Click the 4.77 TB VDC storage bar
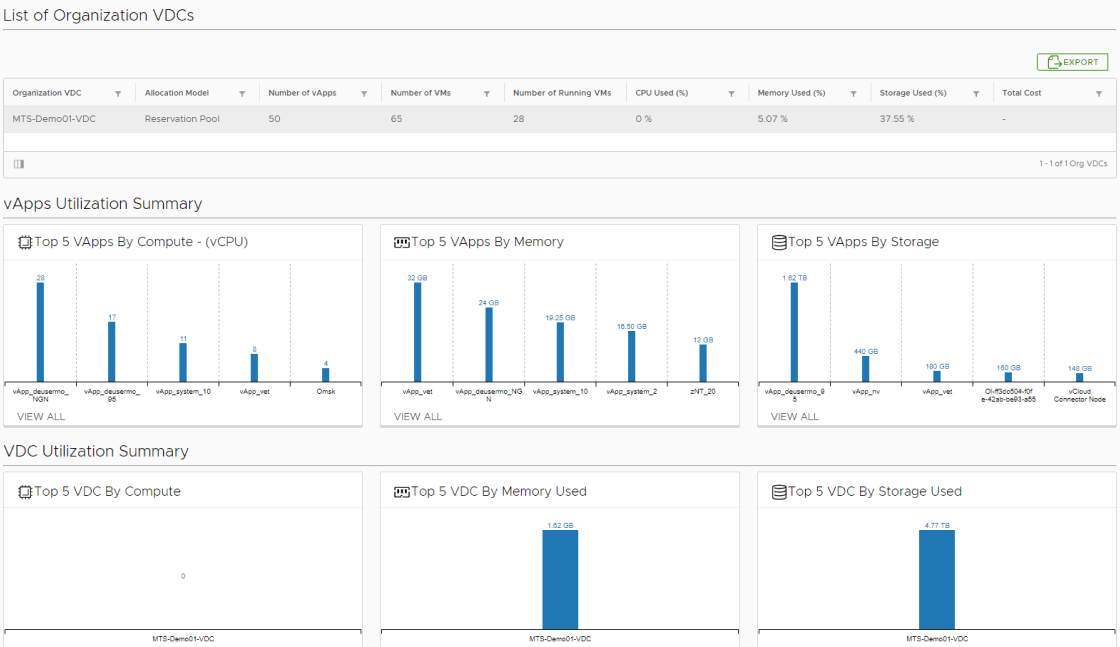This screenshot has height=647, width=1120. tap(937, 580)
